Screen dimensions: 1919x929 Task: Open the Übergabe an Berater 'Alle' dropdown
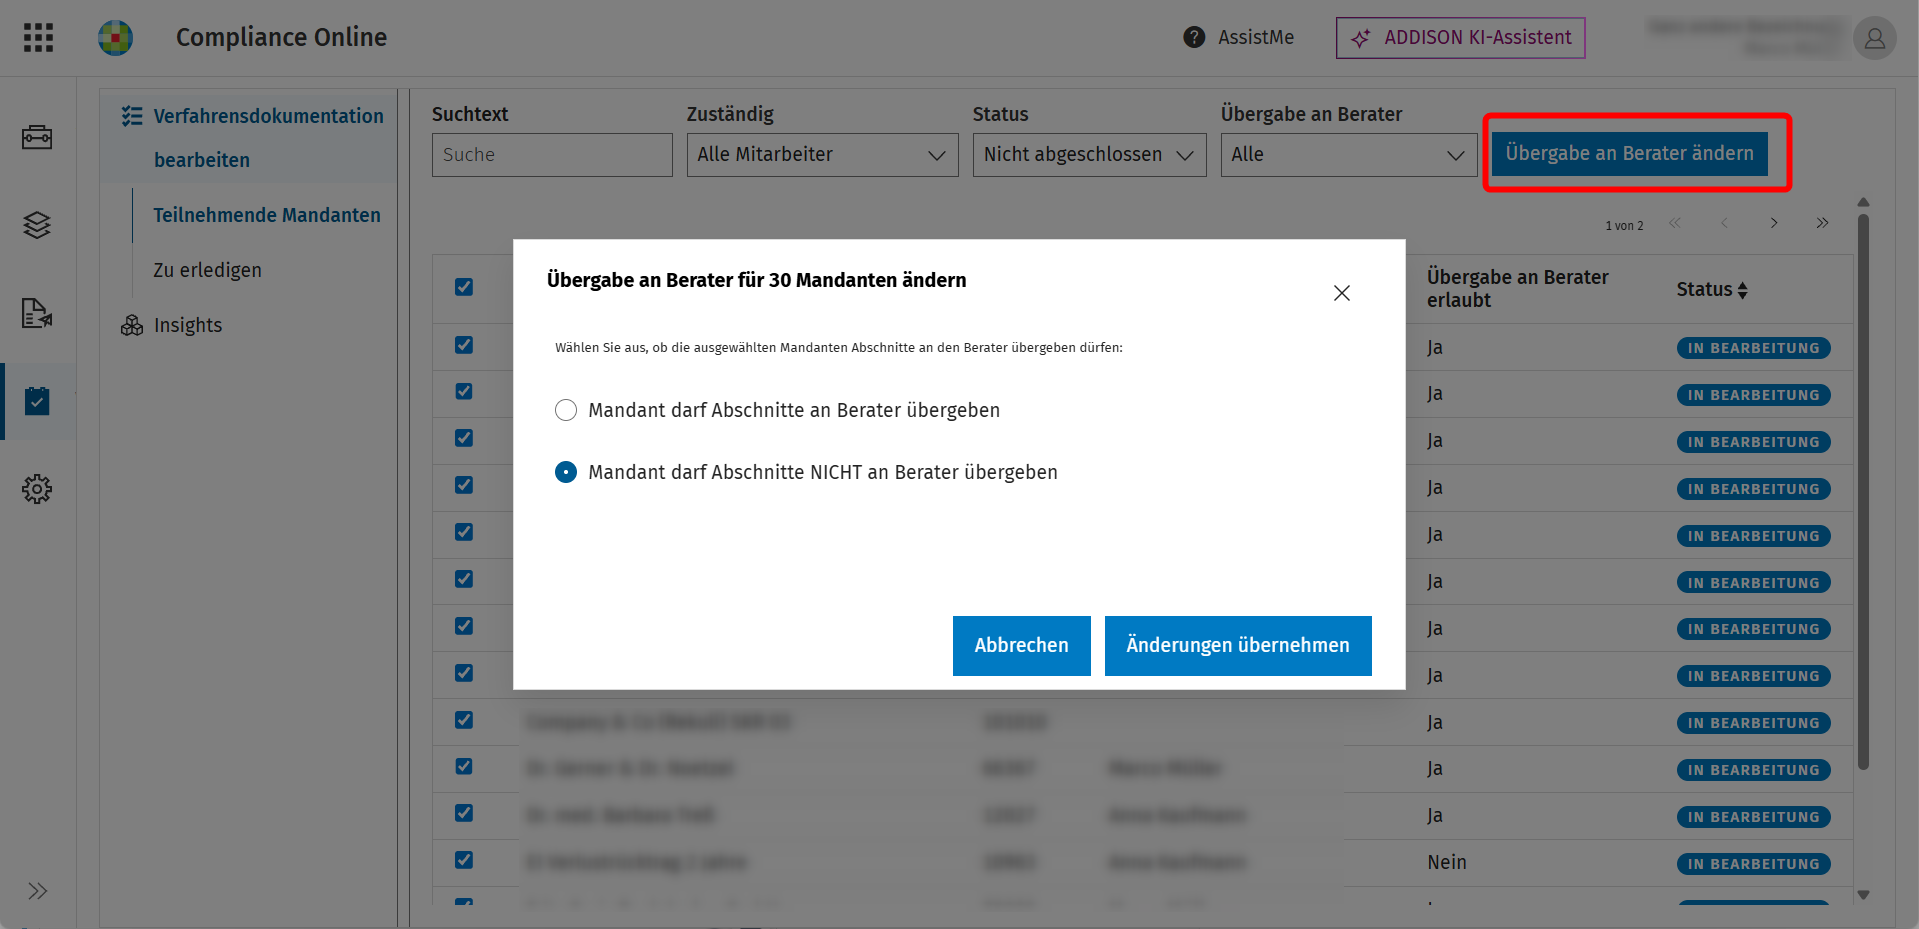1348,155
